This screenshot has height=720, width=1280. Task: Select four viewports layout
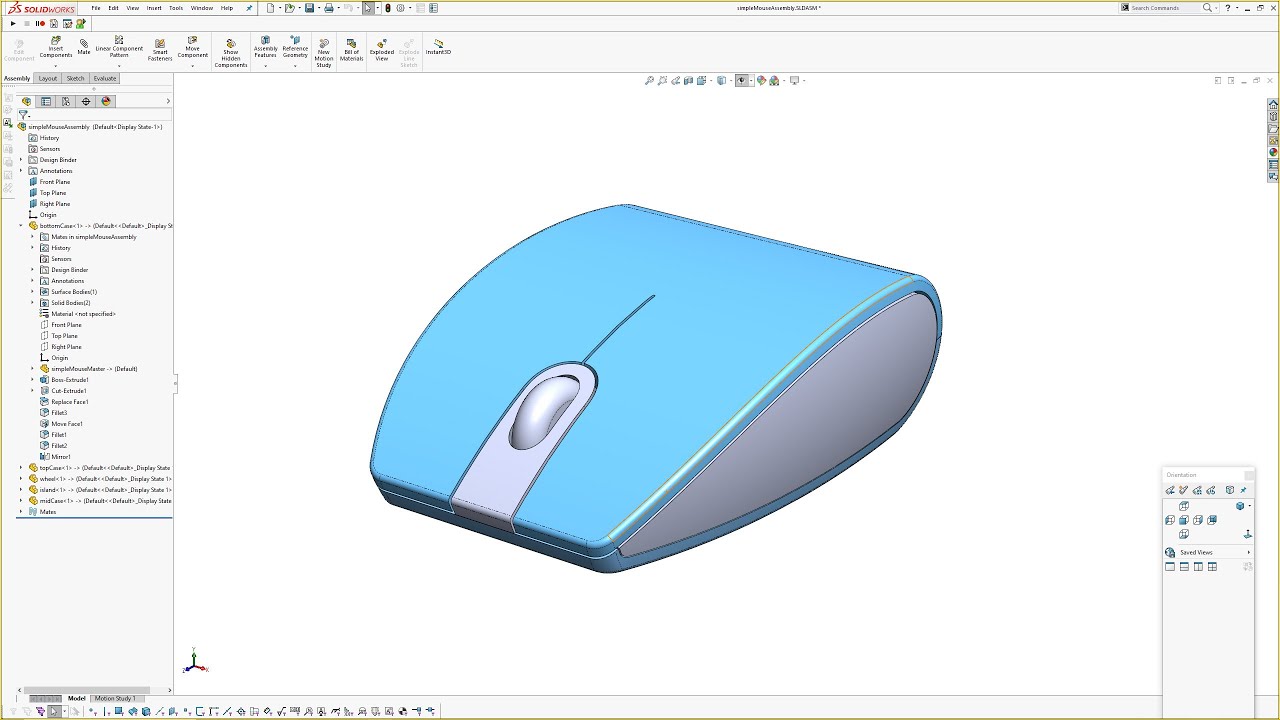click(1212, 567)
